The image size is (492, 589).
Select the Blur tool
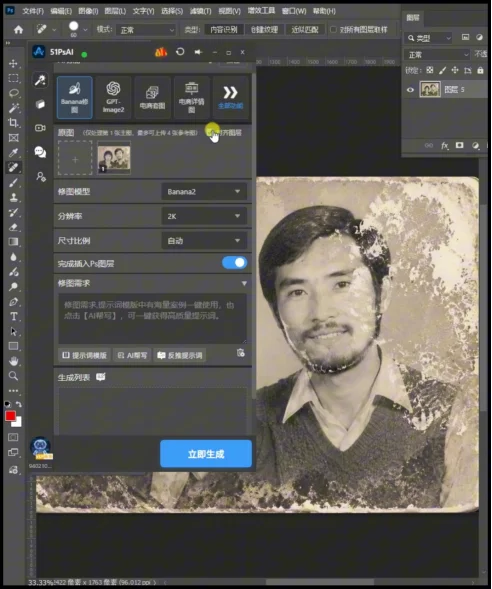[x=13, y=257]
